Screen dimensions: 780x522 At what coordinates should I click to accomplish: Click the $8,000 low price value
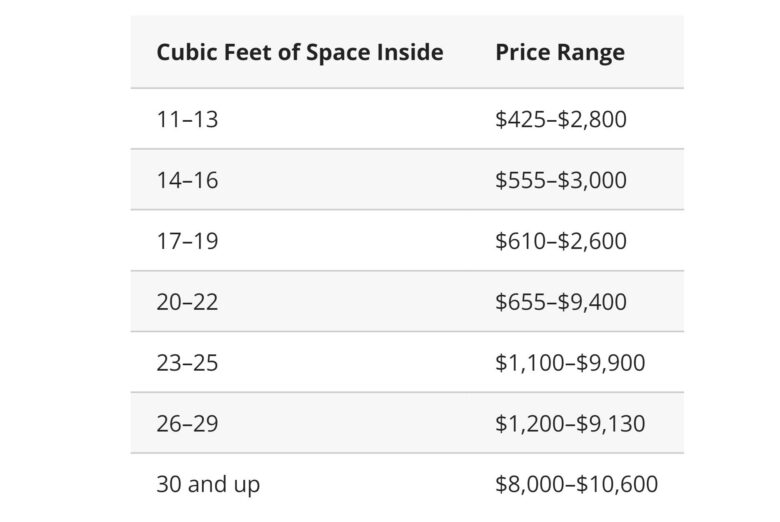click(x=525, y=485)
